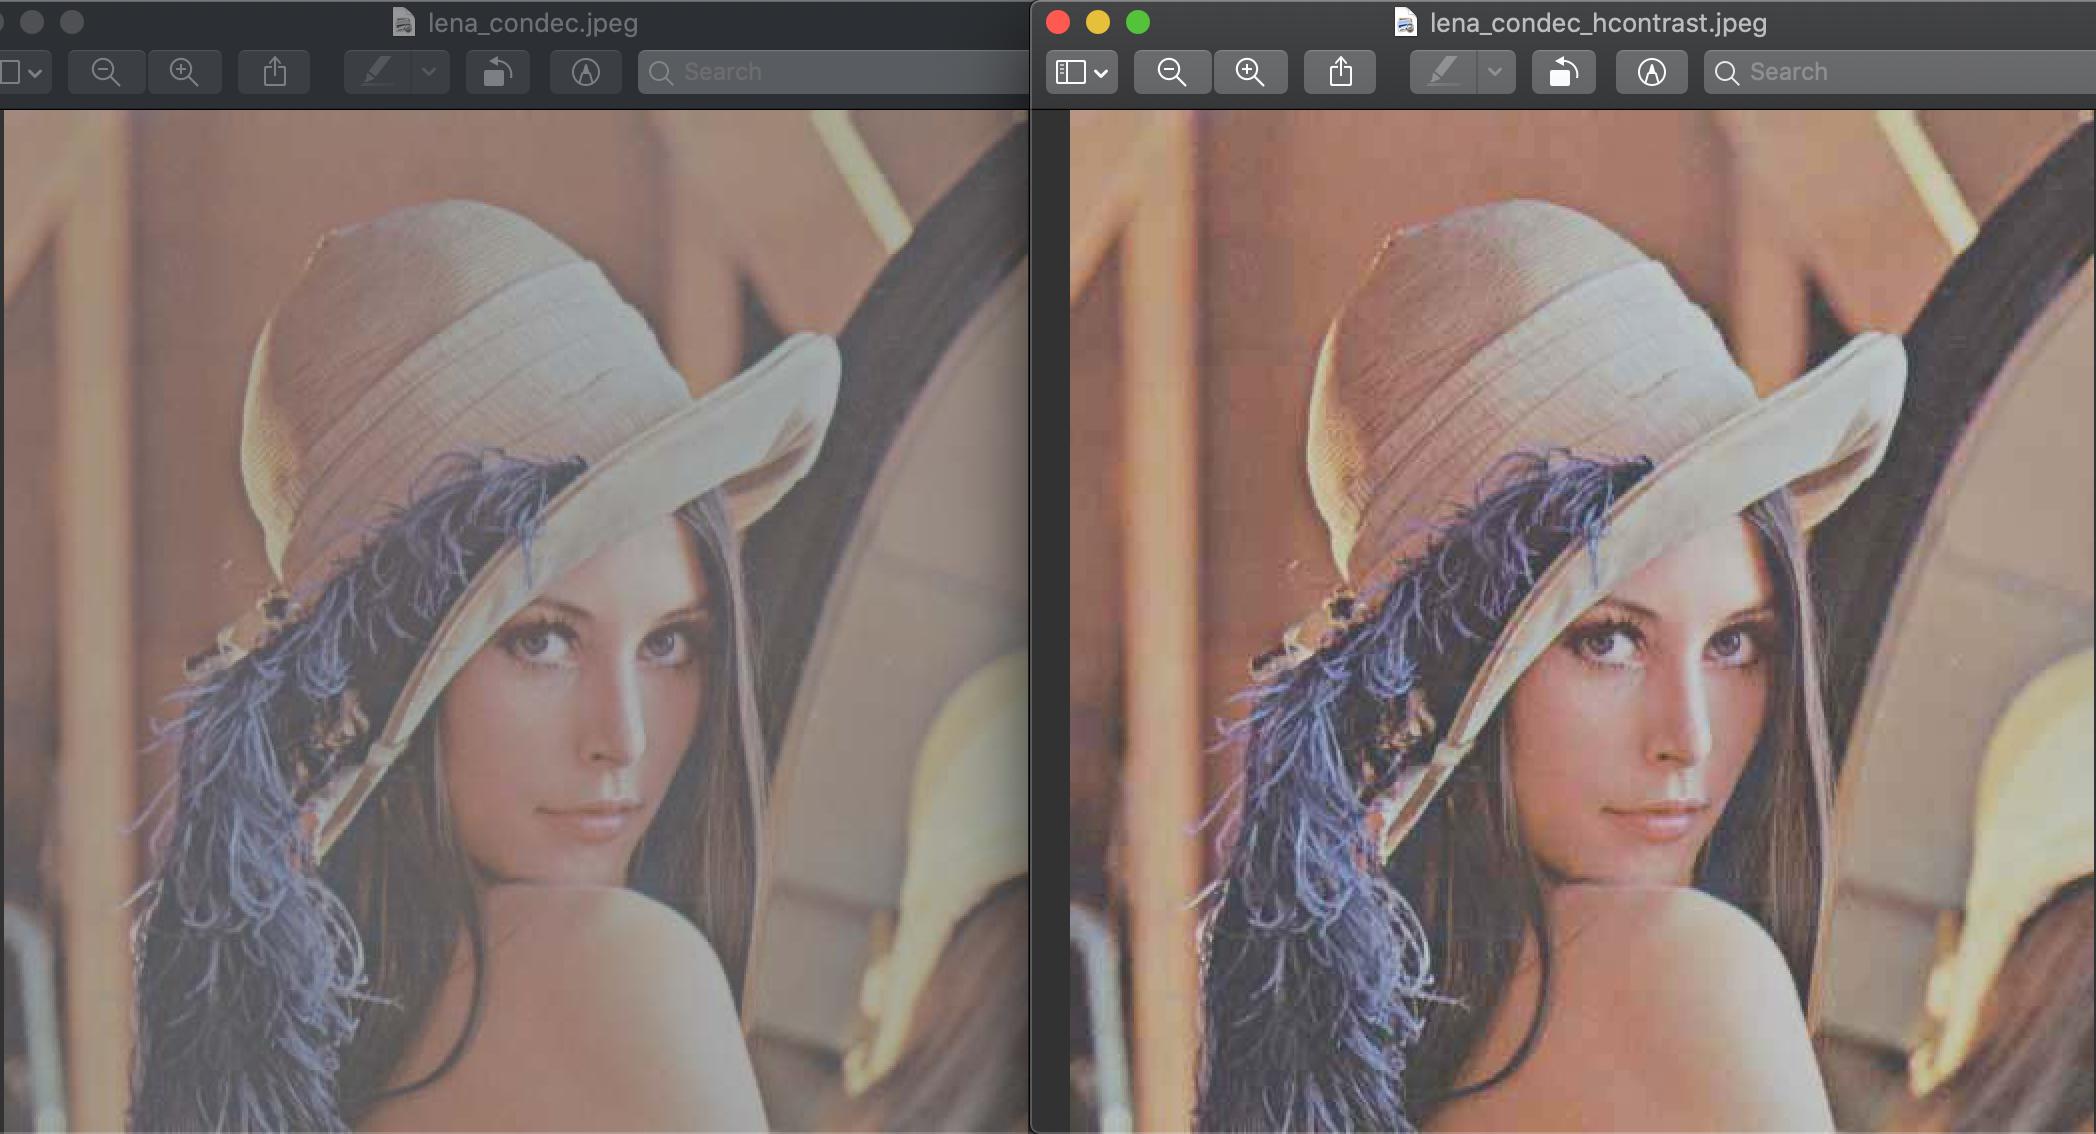2096x1134 pixels.
Task: Focus Search field in lena_condec_hcontrast.jpeg window
Action: click(x=1900, y=72)
